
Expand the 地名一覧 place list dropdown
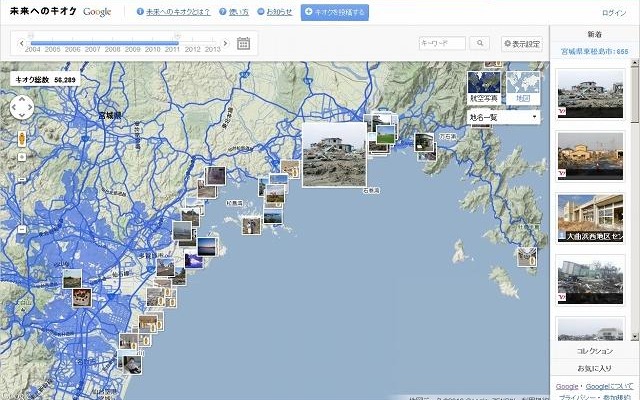point(503,118)
